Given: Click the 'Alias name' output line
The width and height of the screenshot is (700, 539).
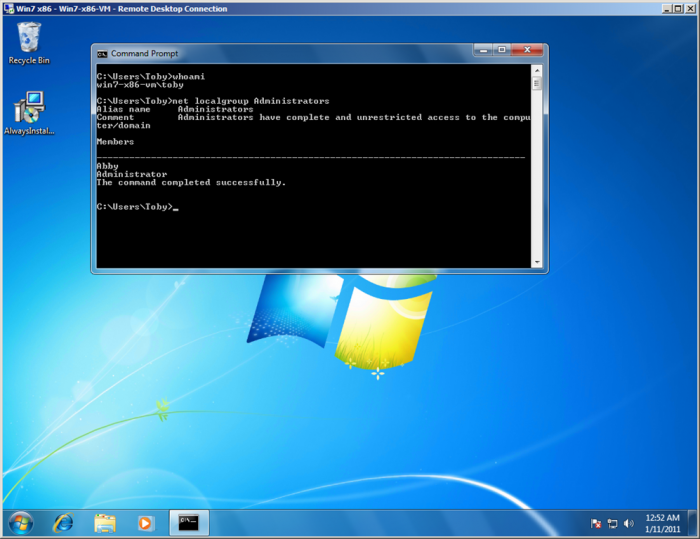Looking at the screenshot, I should (x=175, y=109).
